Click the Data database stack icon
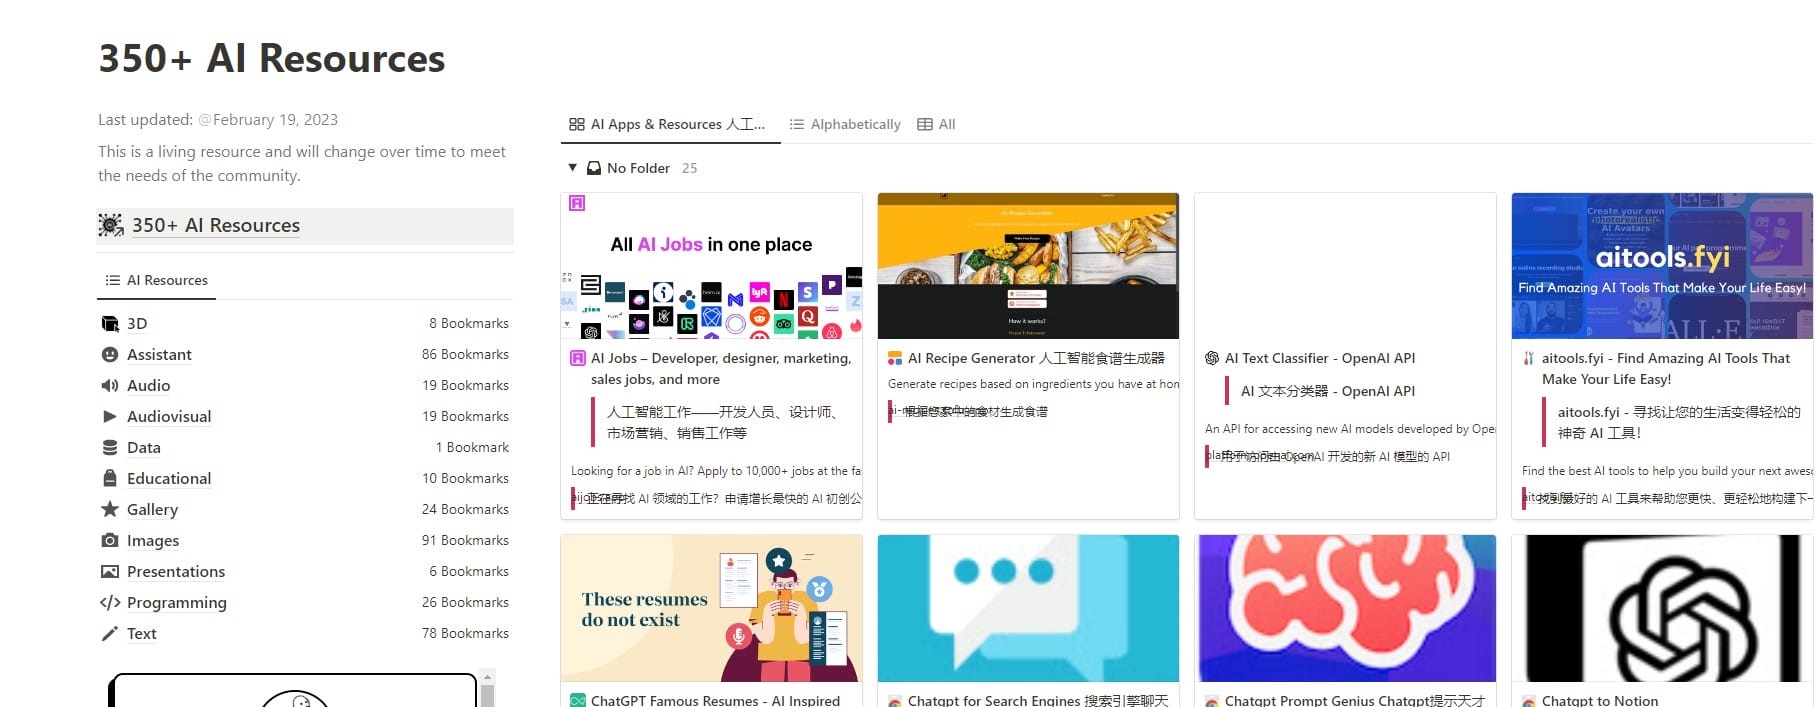The image size is (1816, 707). tap(110, 447)
